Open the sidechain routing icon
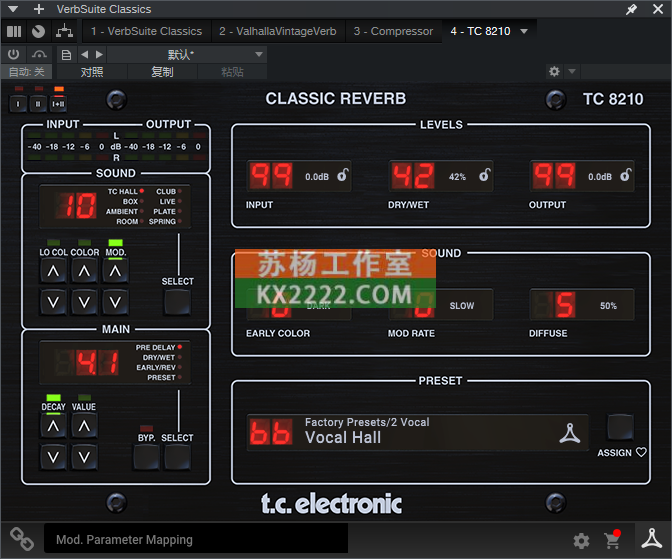Viewport: 672px width, 559px height. 39,54
